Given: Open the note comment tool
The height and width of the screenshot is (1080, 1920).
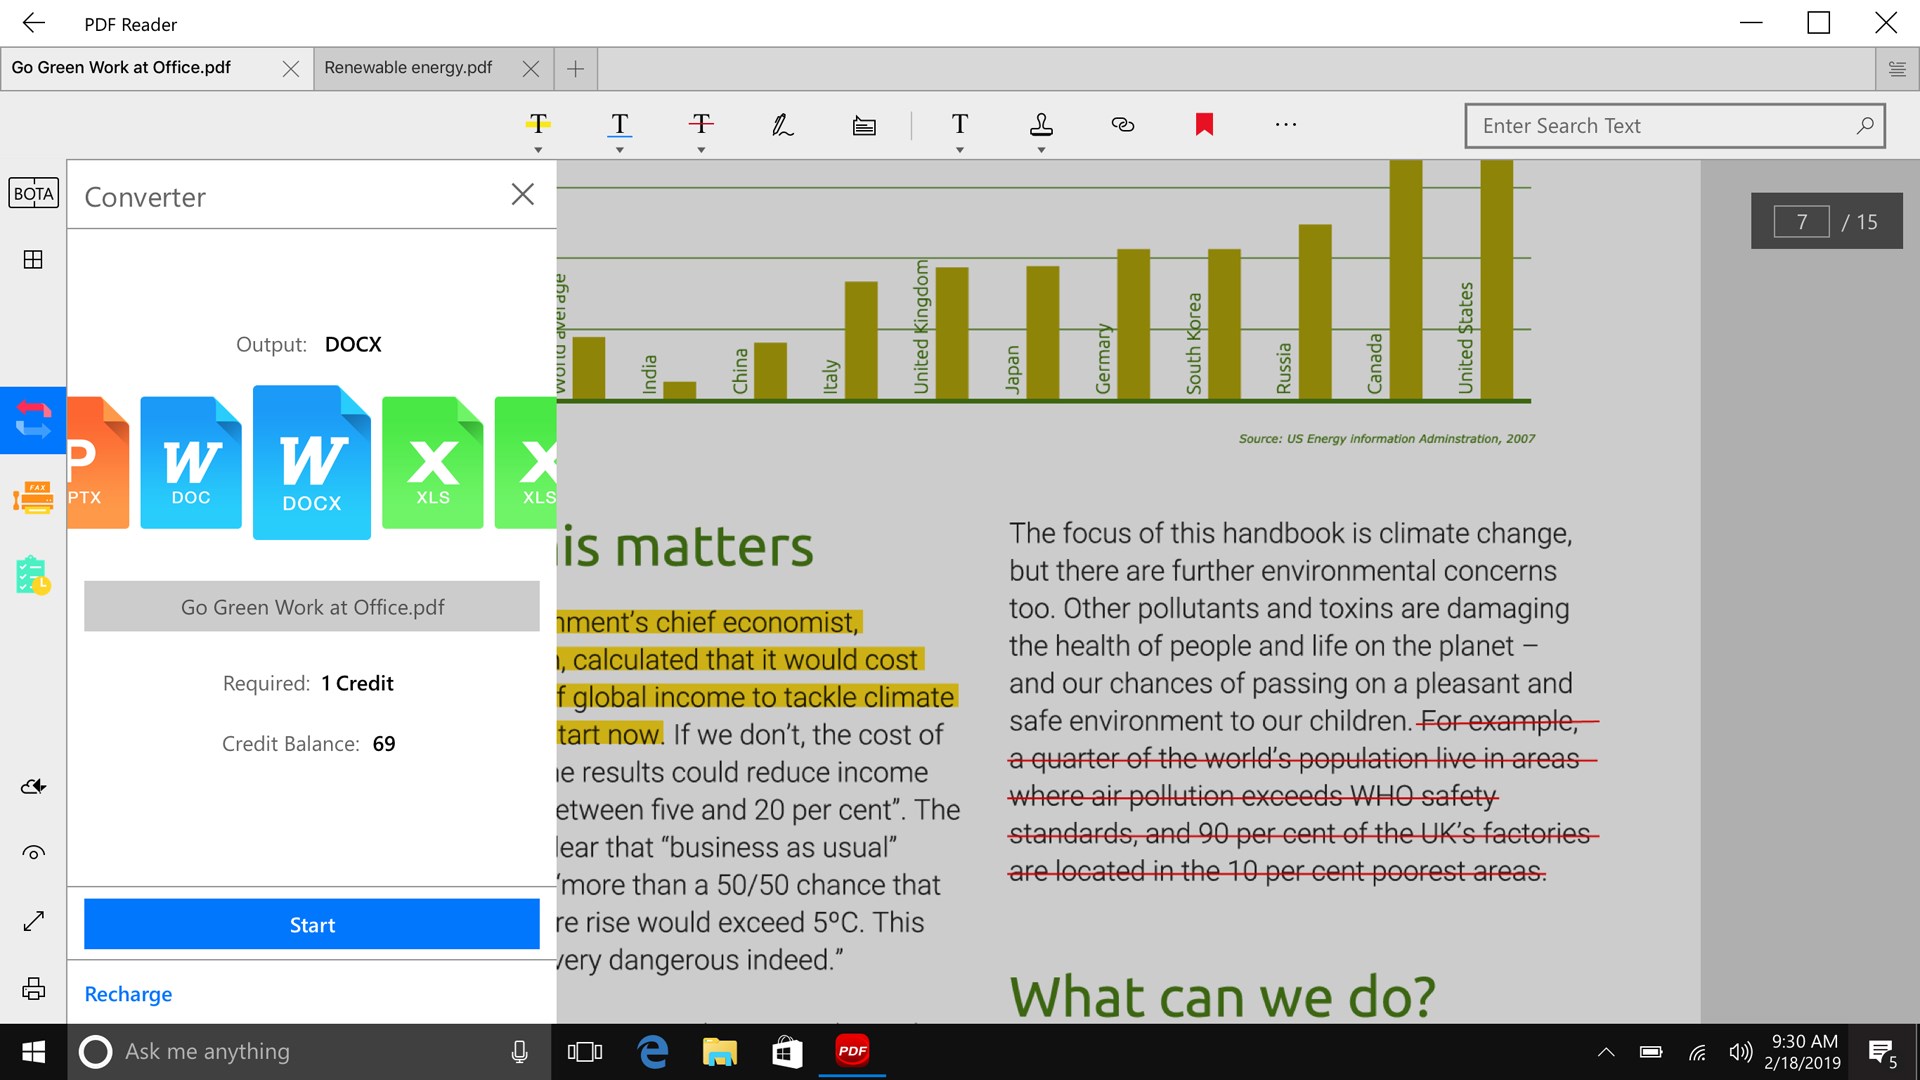Looking at the screenshot, I should (864, 125).
